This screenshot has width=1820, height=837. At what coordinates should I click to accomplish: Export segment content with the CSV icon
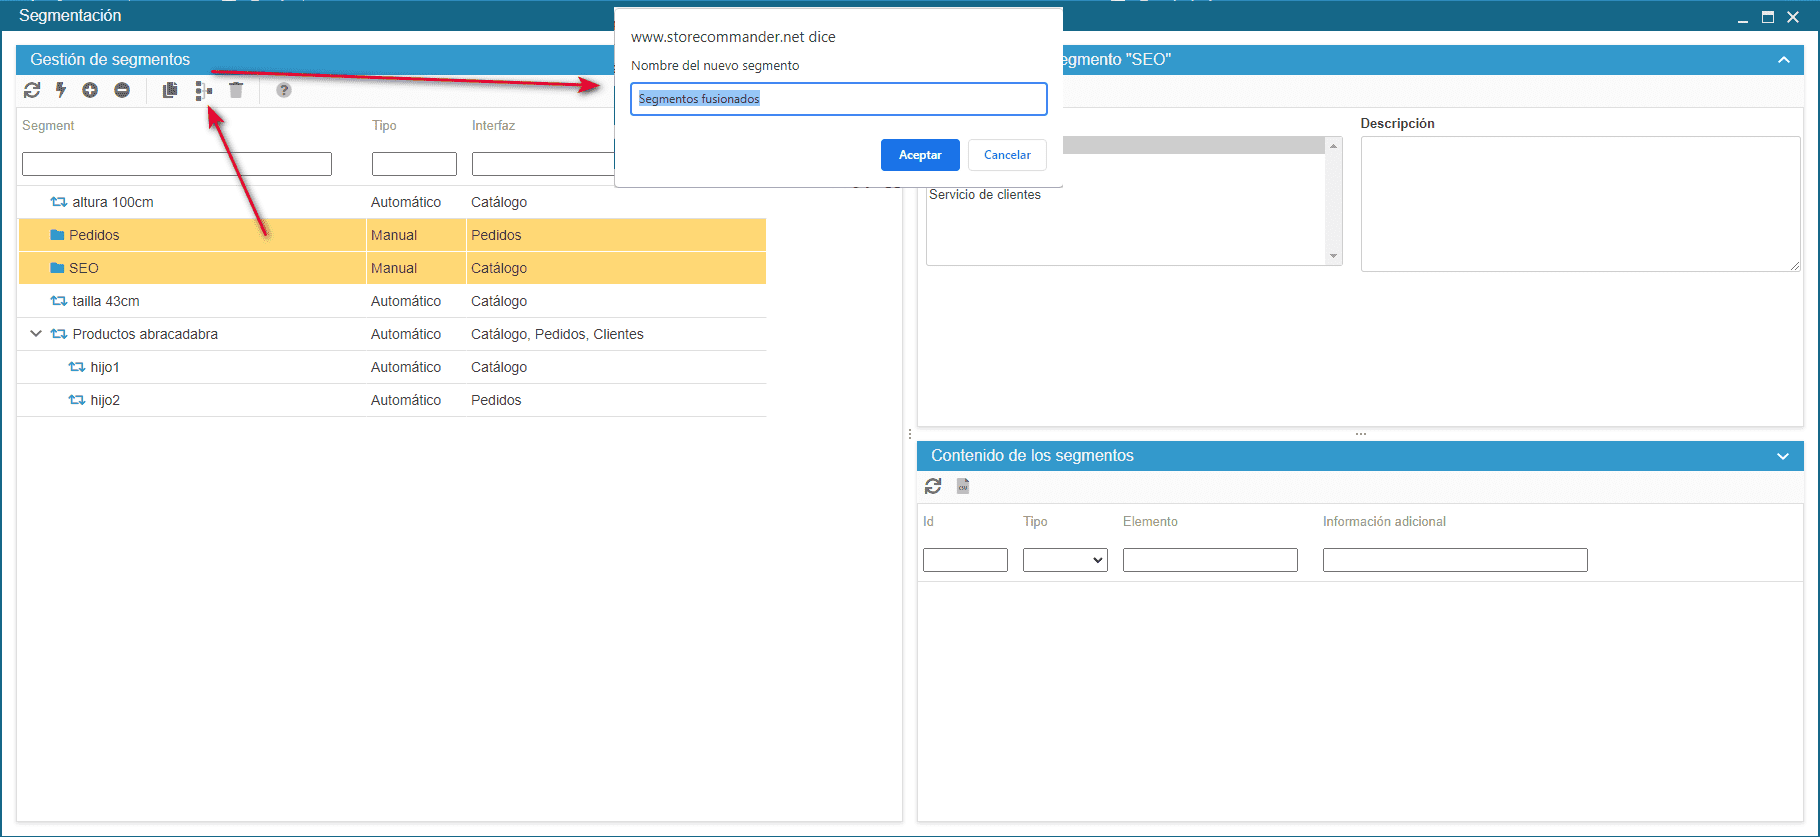click(x=963, y=486)
